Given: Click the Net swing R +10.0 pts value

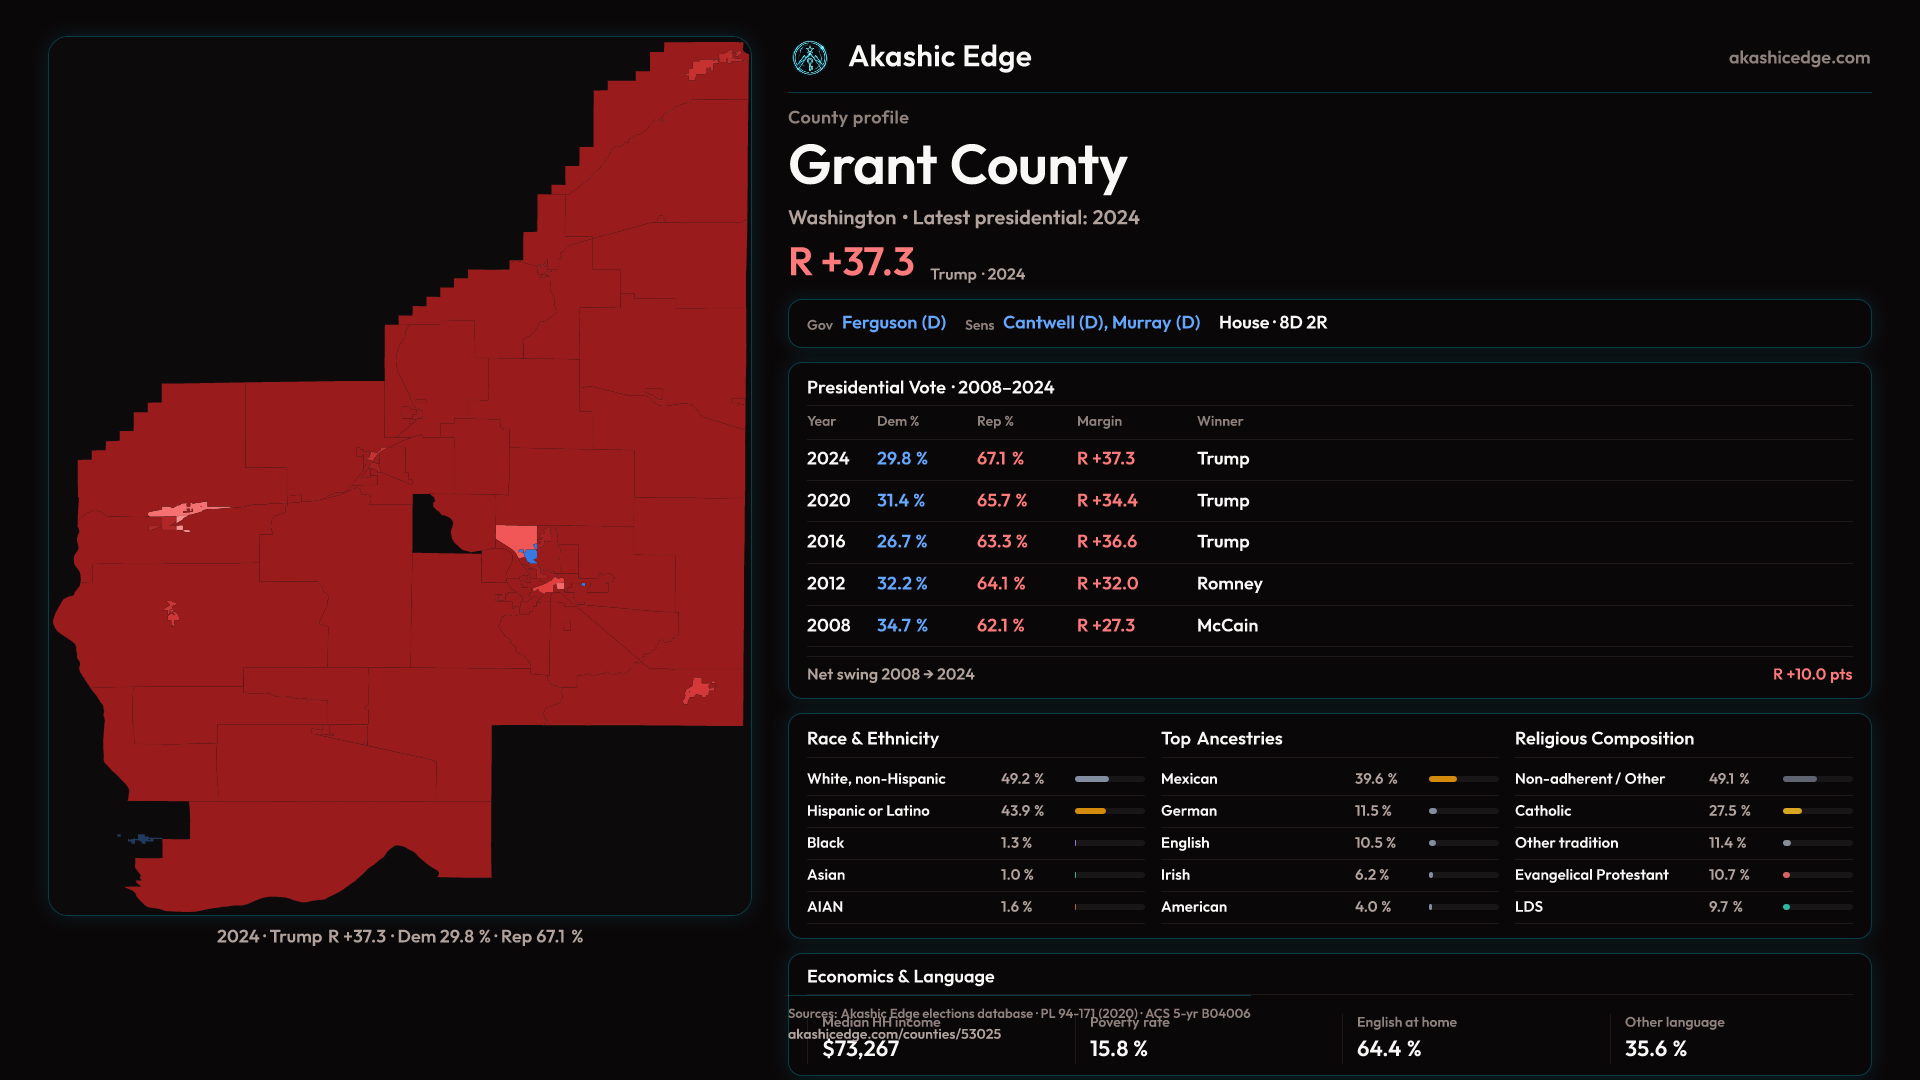Looking at the screenshot, I should (x=1811, y=675).
